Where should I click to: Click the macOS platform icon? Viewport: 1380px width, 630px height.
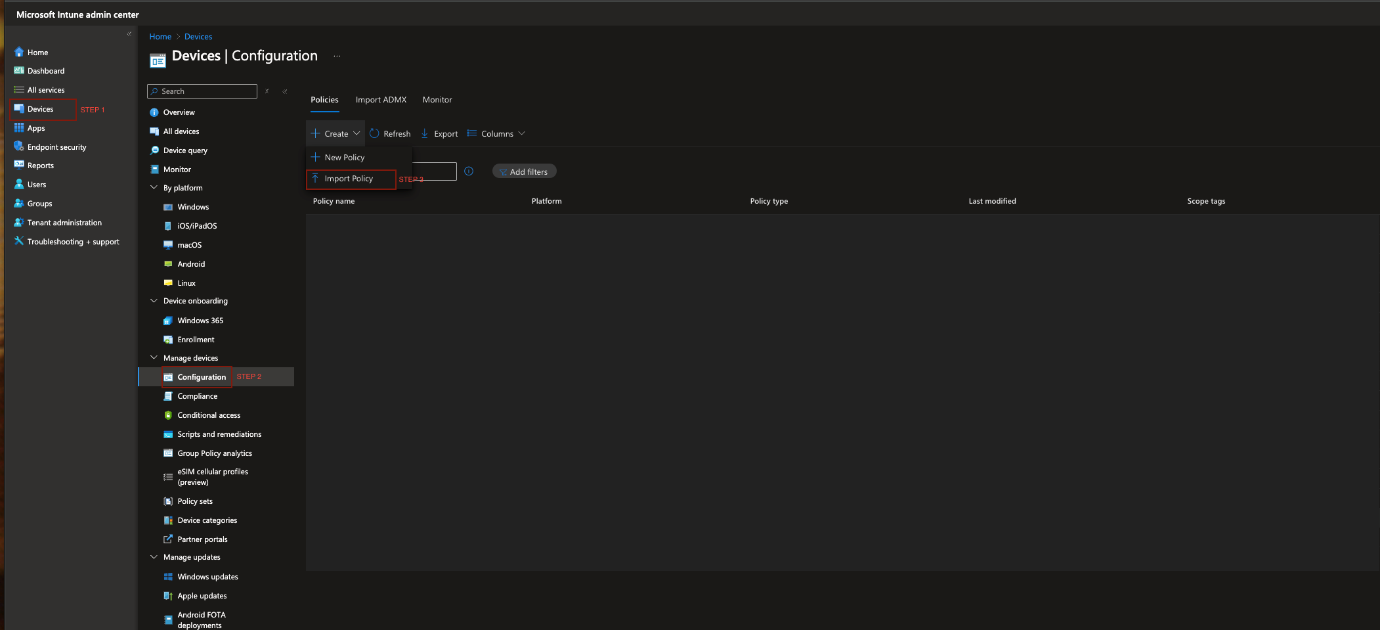tap(168, 245)
